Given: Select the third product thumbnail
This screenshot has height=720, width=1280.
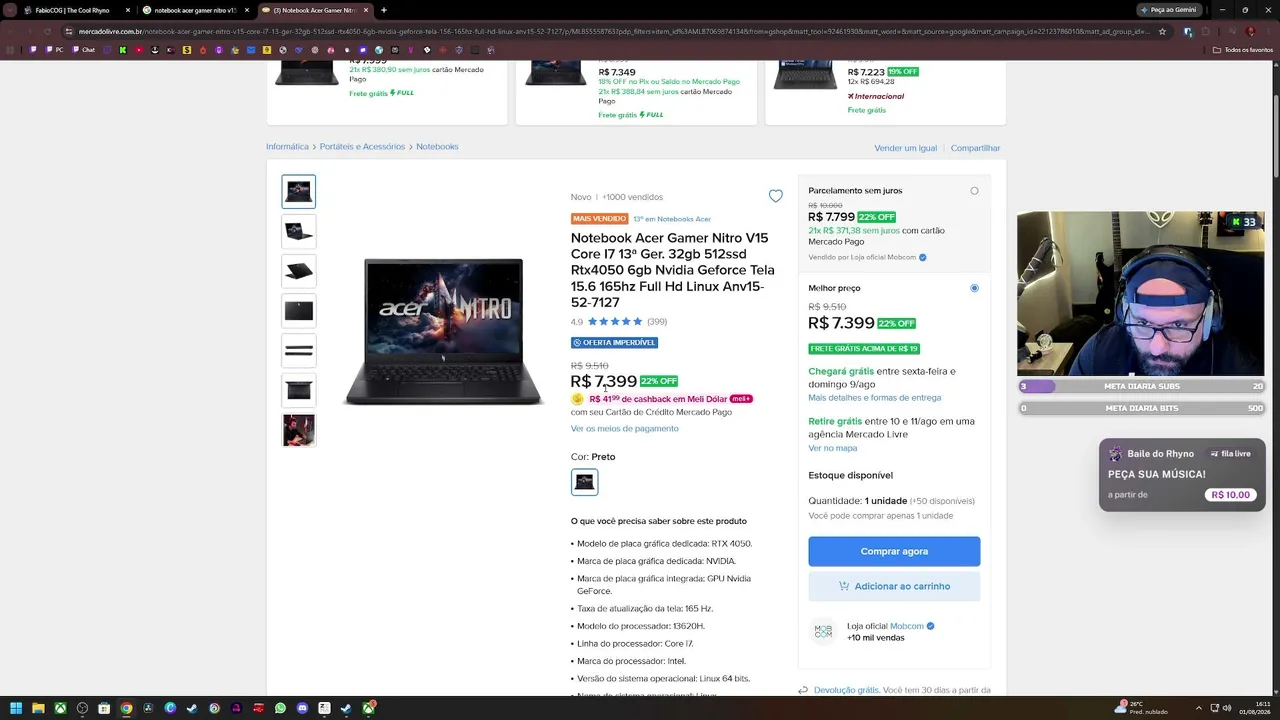Looking at the screenshot, I should point(299,271).
